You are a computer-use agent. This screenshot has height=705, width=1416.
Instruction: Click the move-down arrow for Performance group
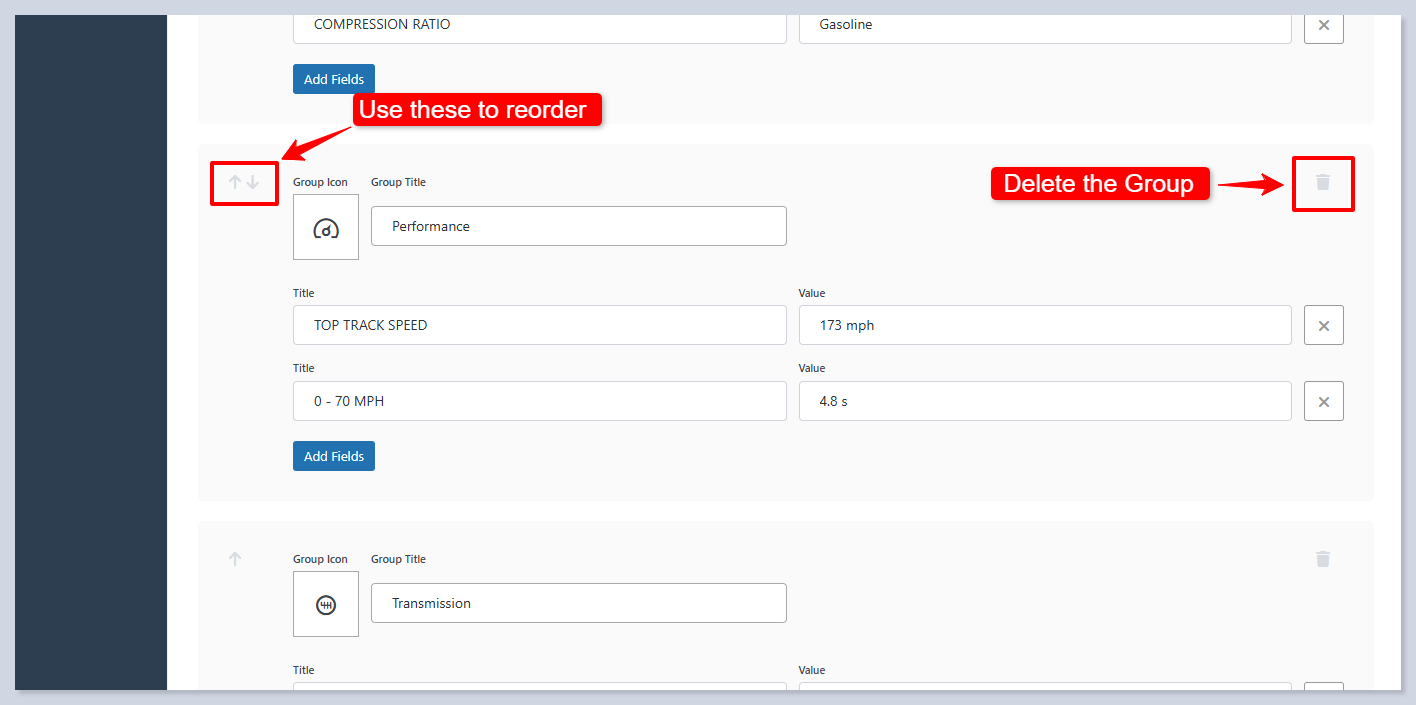point(253,182)
